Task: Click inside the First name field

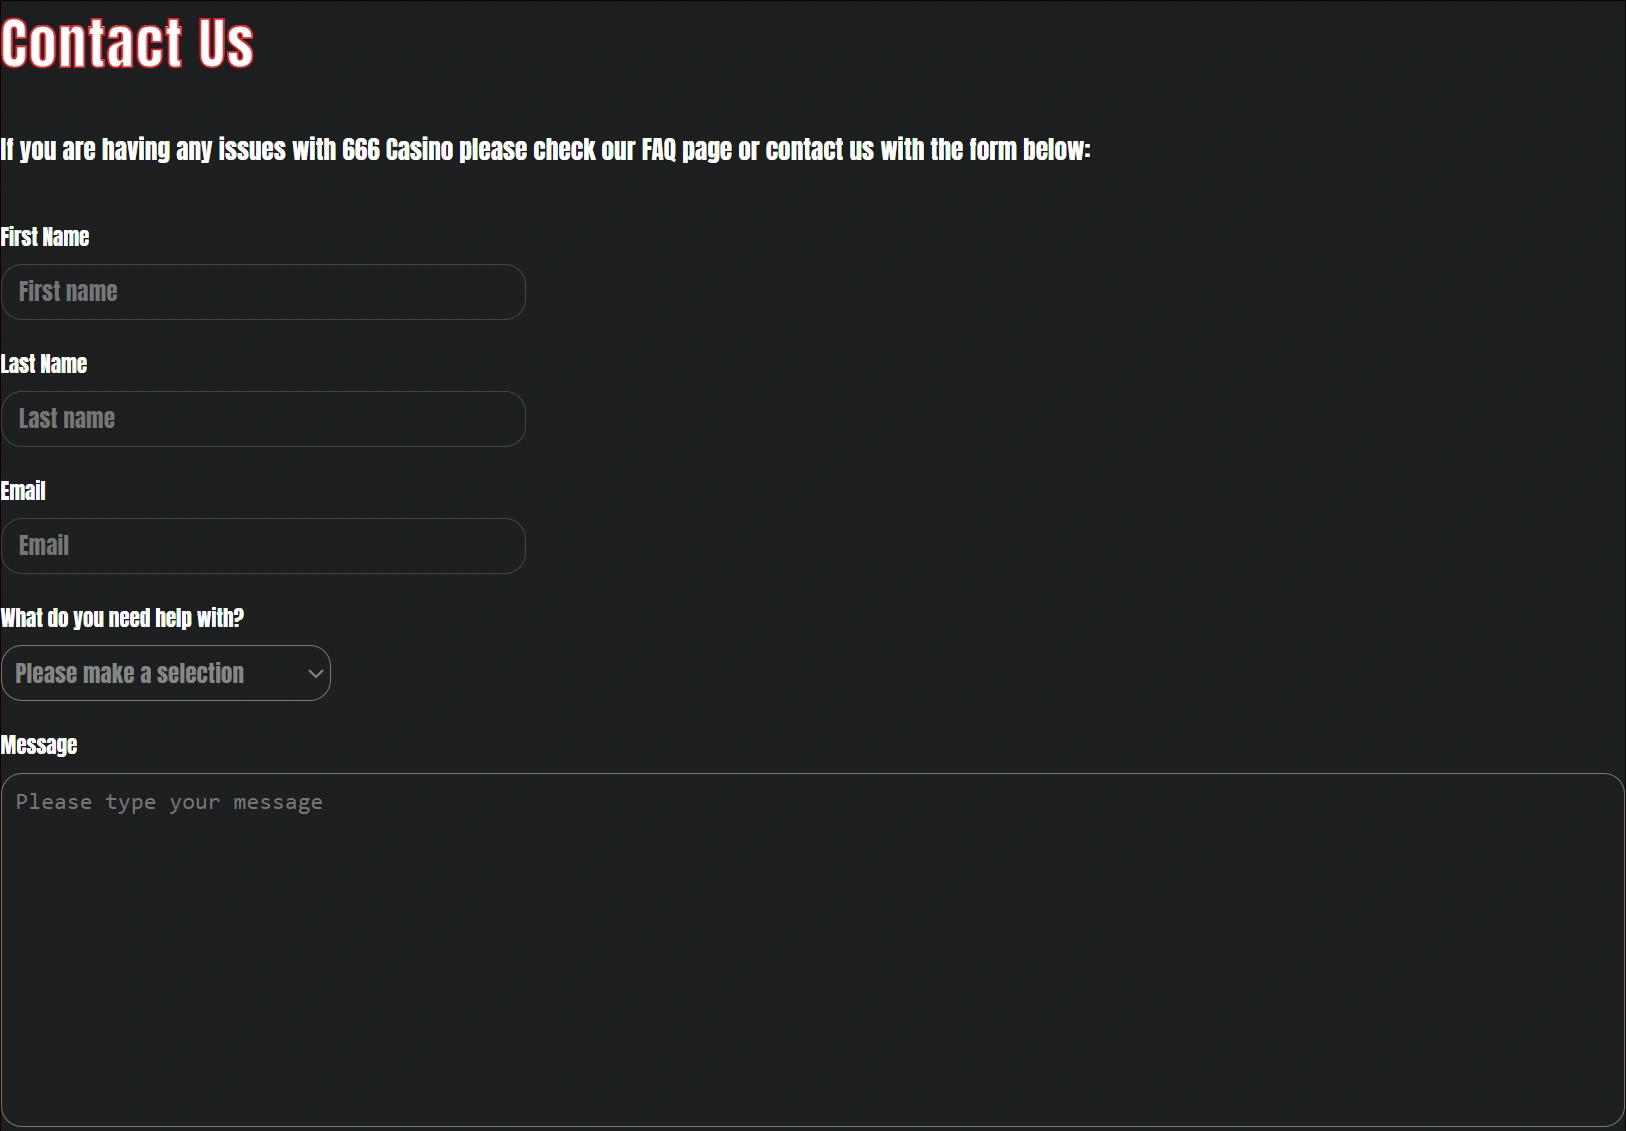Action: pyautogui.click(x=262, y=292)
